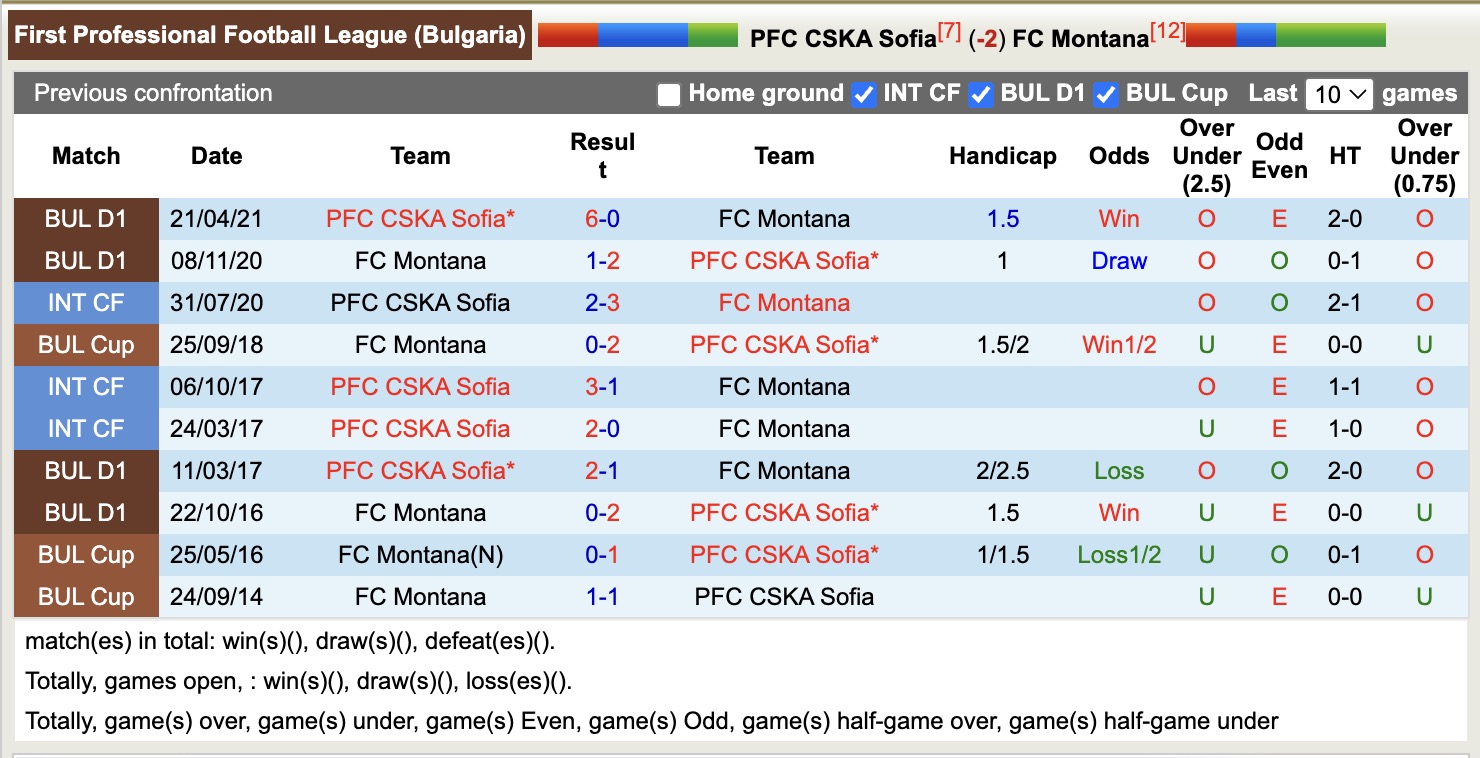Click the league title banner for Bulgaria

(270, 33)
